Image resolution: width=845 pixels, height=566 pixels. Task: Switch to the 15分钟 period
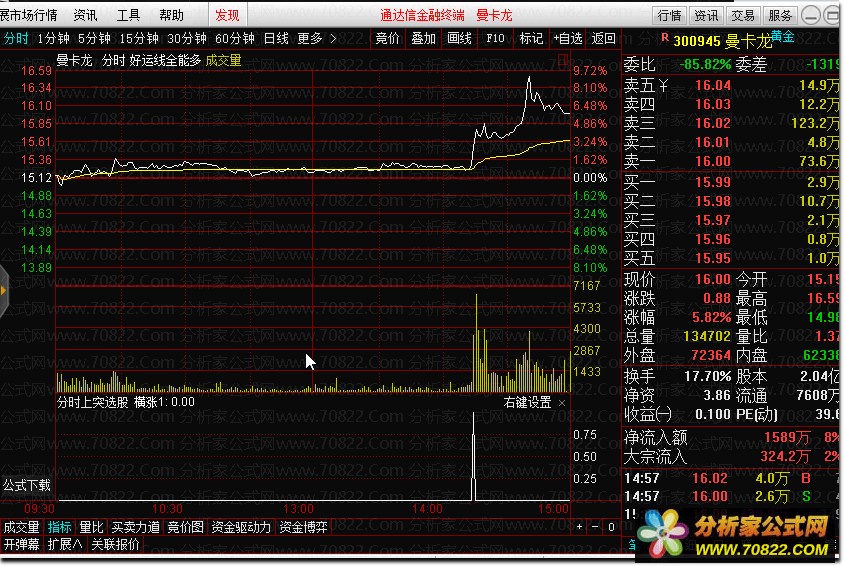point(139,38)
